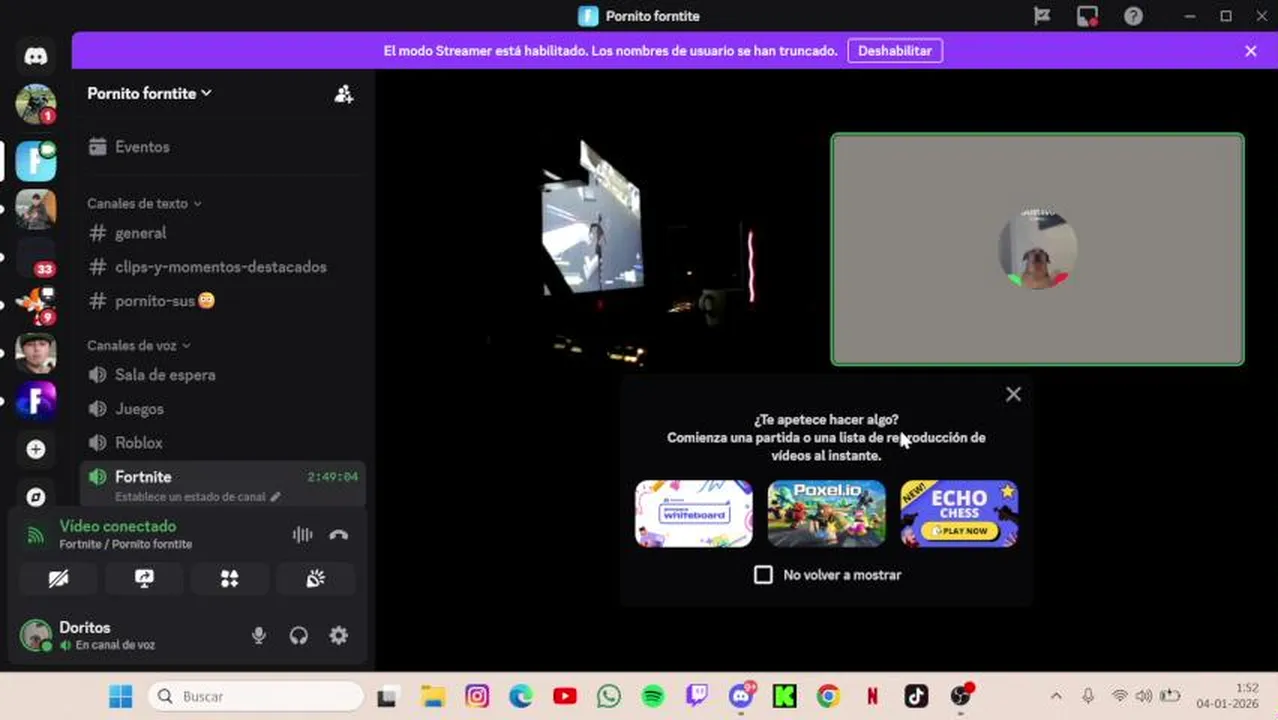This screenshot has width=1278, height=720.
Task: Open the invite people icon beside server name
Action: (x=344, y=94)
